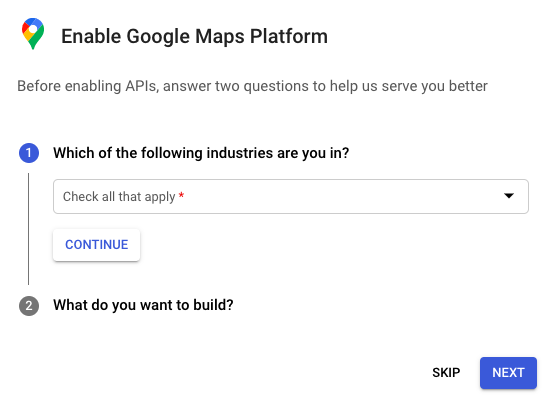The image size is (548, 403).
Task: Expand the "What do you want to build?" step
Action: 143,305
